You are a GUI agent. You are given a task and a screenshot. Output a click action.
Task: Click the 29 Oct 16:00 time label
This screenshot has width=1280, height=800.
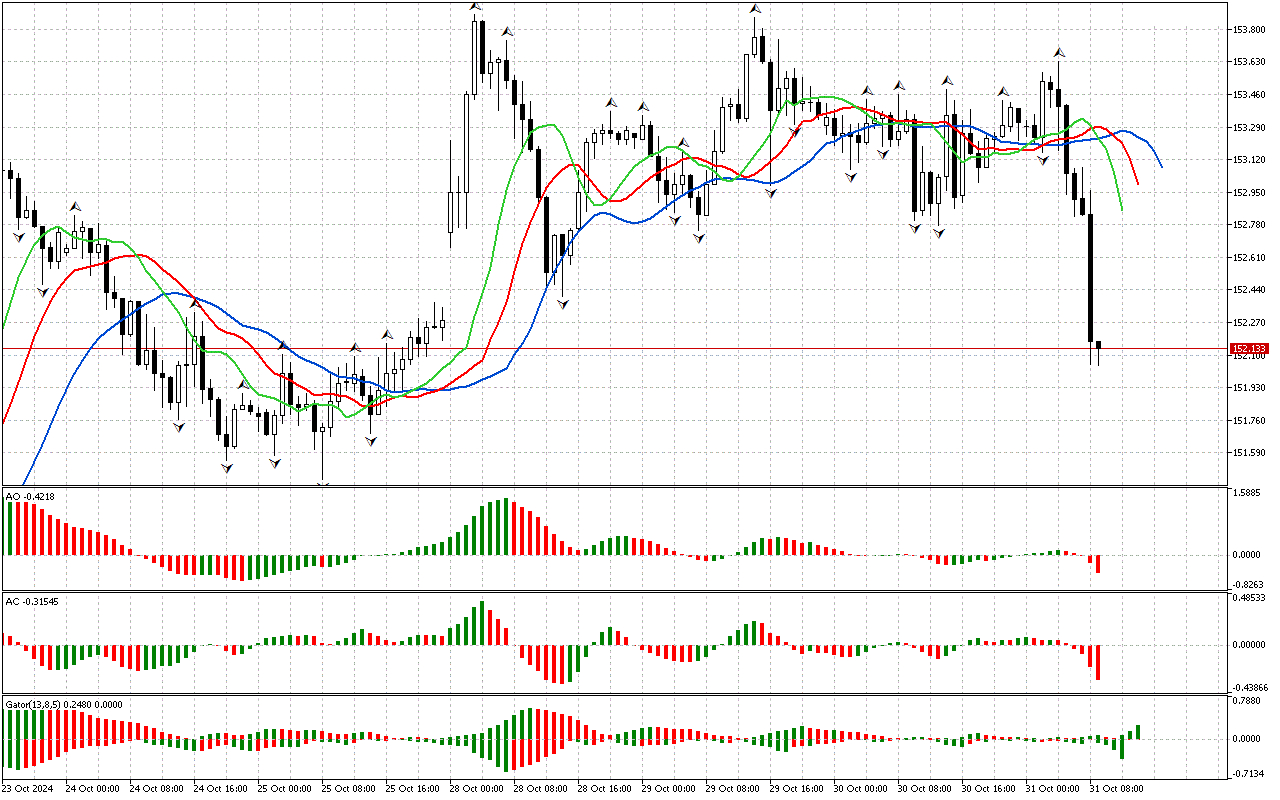(797, 789)
